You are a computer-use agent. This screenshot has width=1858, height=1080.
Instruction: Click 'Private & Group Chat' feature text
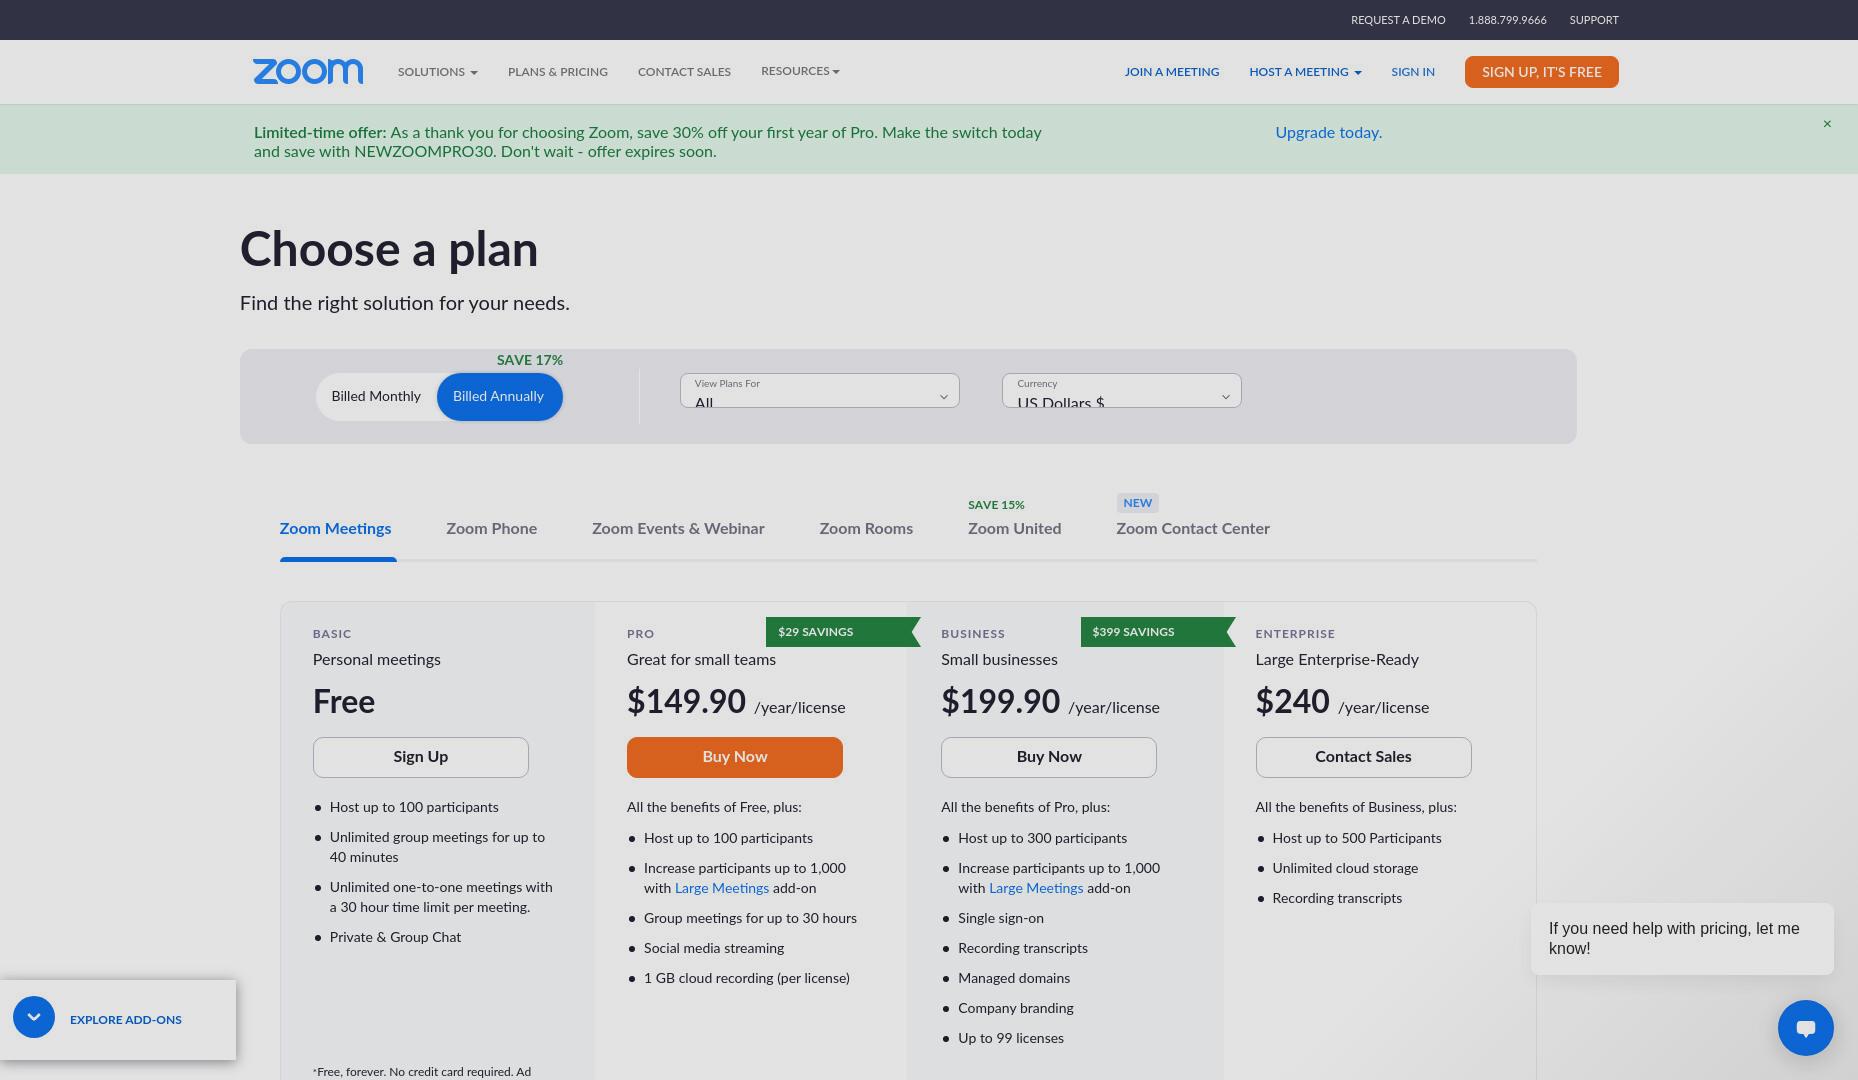tap(395, 937)
